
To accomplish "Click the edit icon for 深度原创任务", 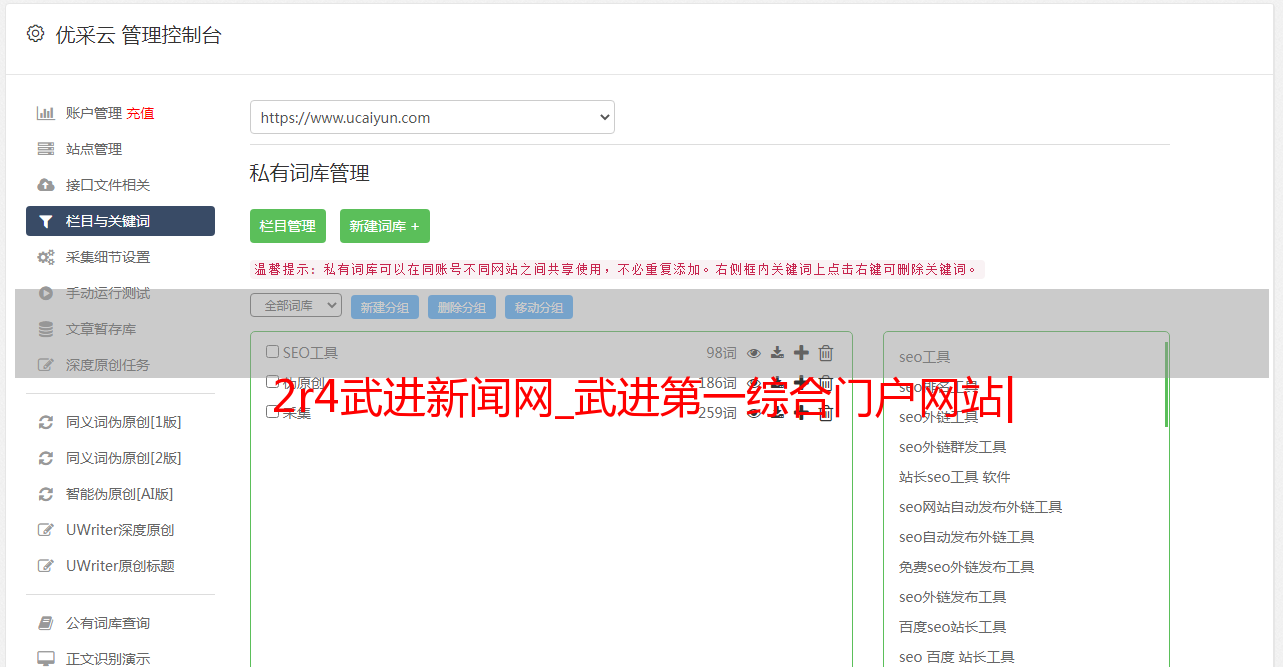I will [45, 365].
